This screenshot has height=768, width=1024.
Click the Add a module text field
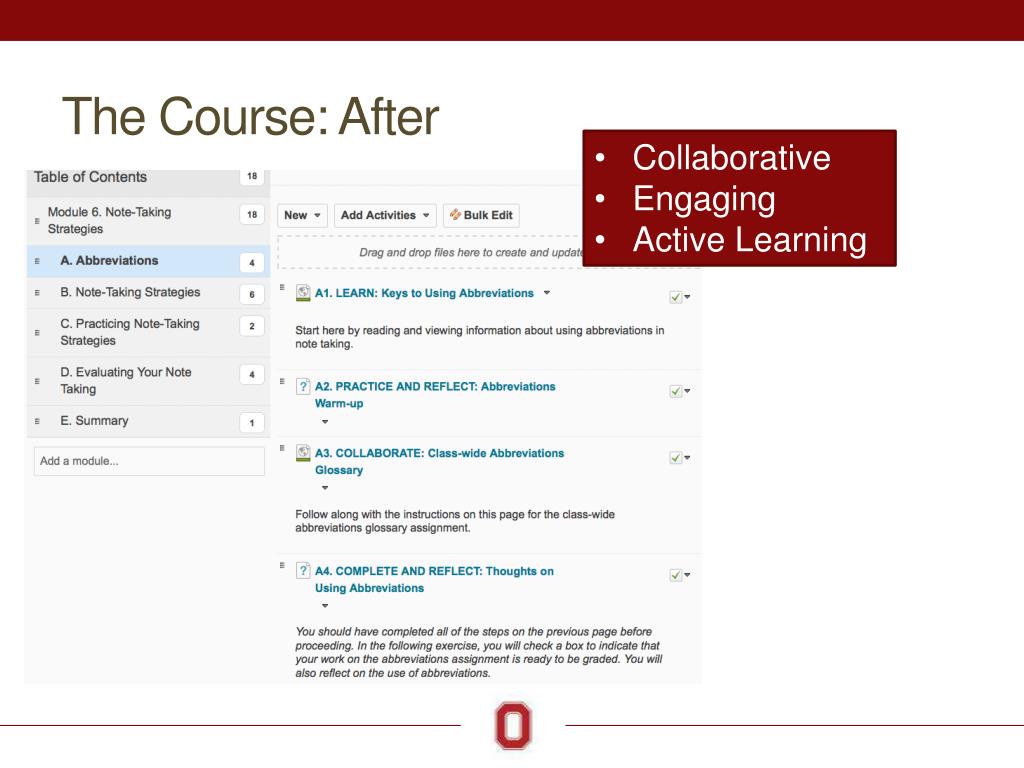pyautogui.click(x=150, y=461)
